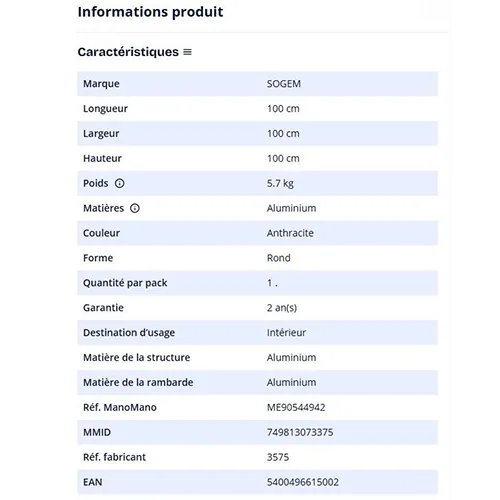Open the list icon next to Caractéristiques
This screenshot has height=500, width=500.
tap(188, 52)
